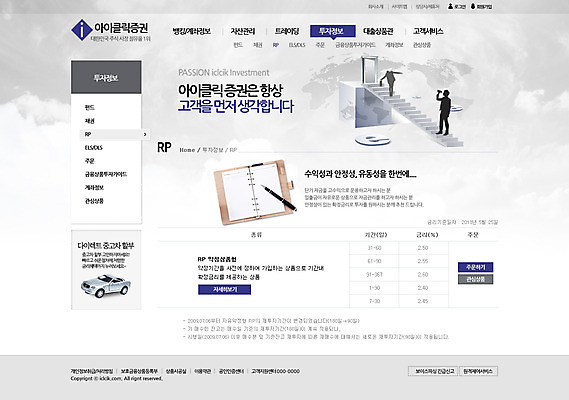This screenshot has width=569, height=400.
Task: Select RP in the top submenu
Action: click(x=276, y=45)
